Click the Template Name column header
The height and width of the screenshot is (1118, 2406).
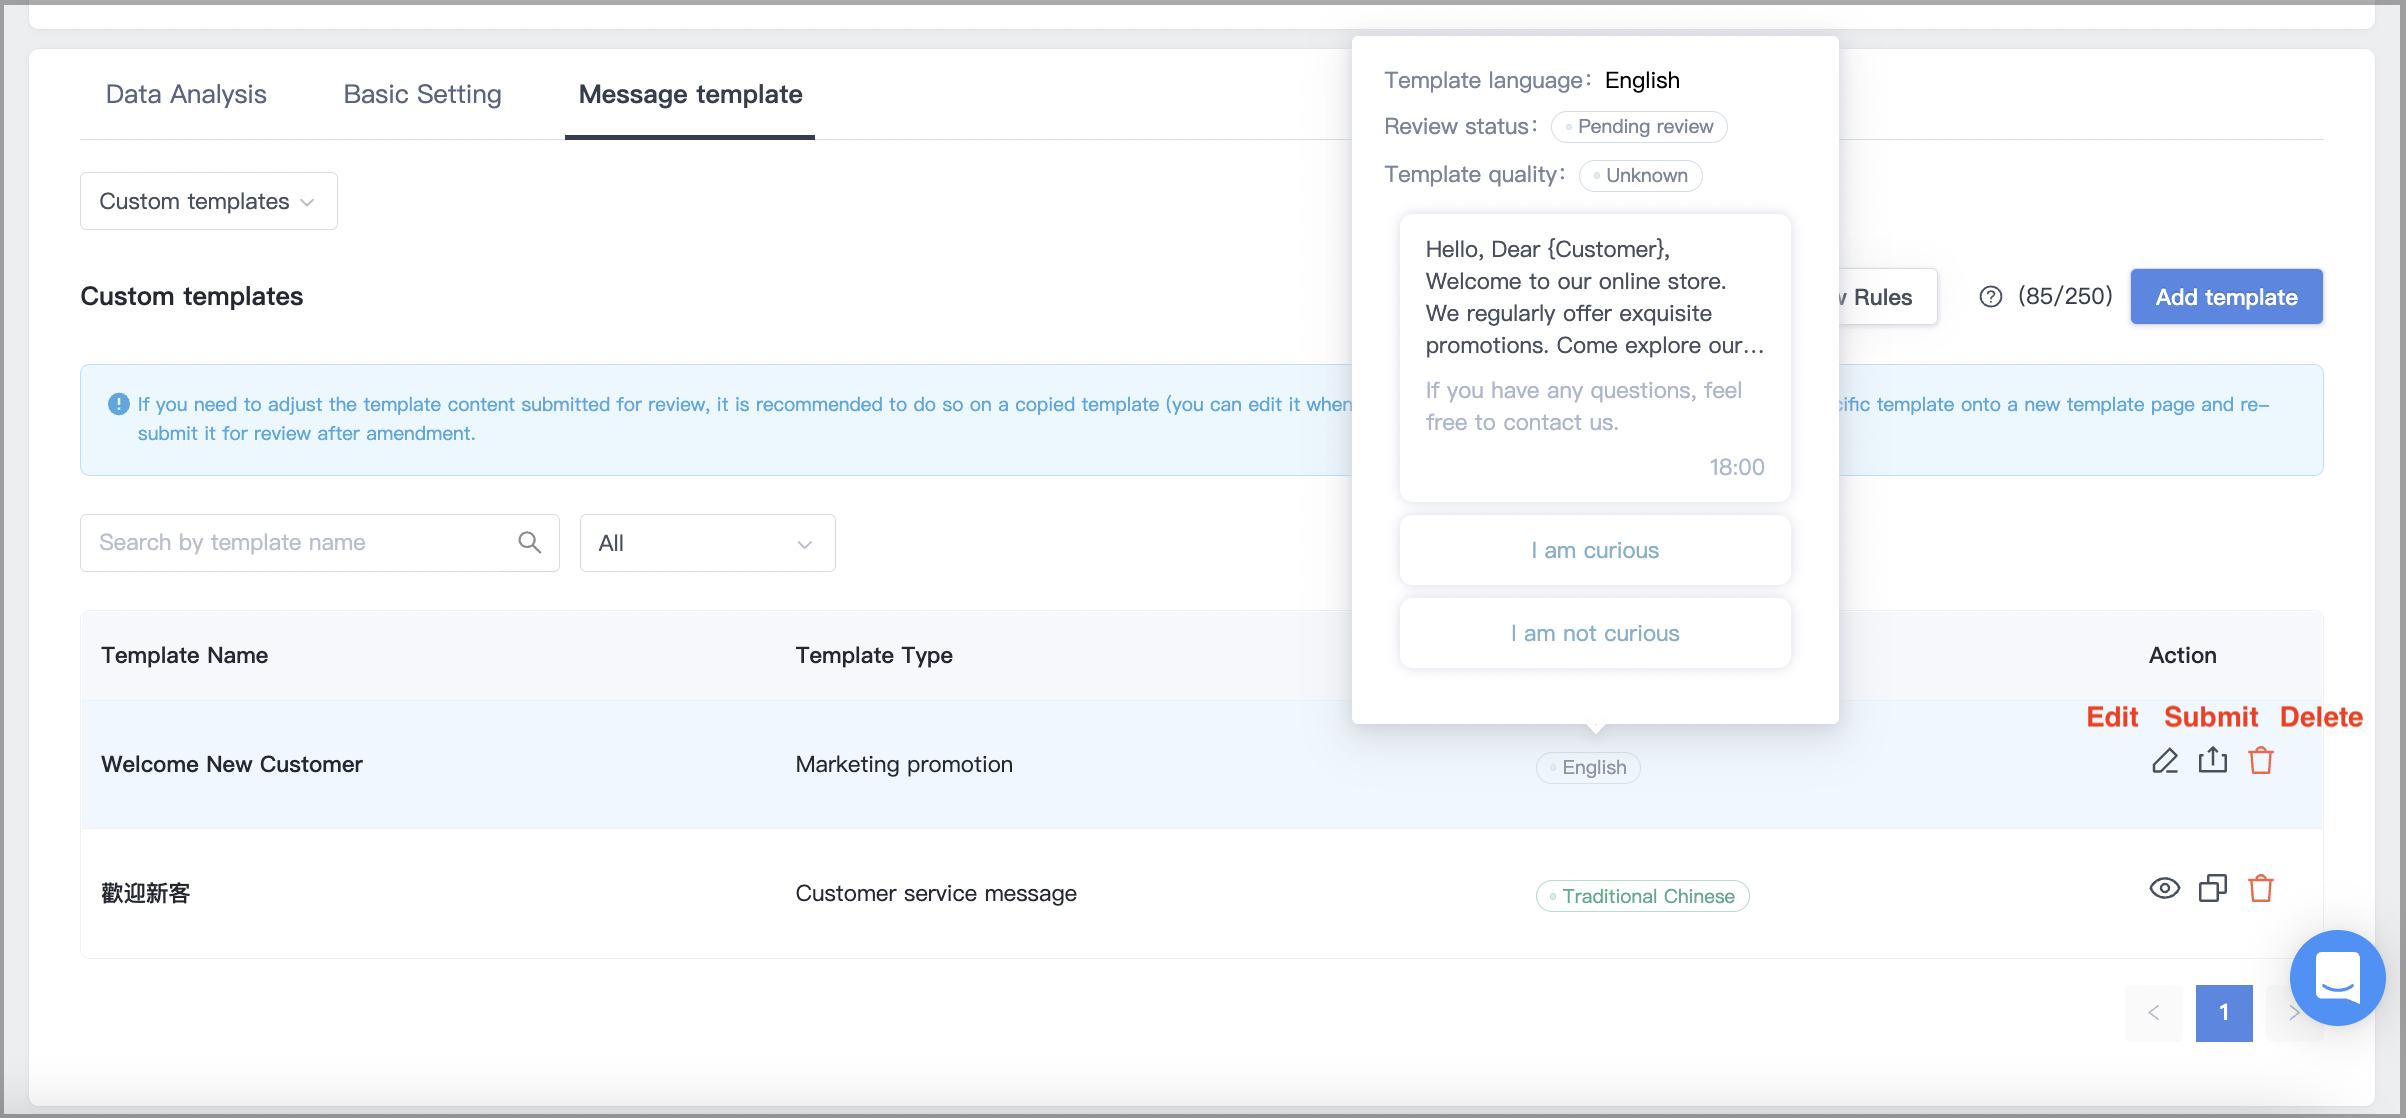tap(184, 655)
